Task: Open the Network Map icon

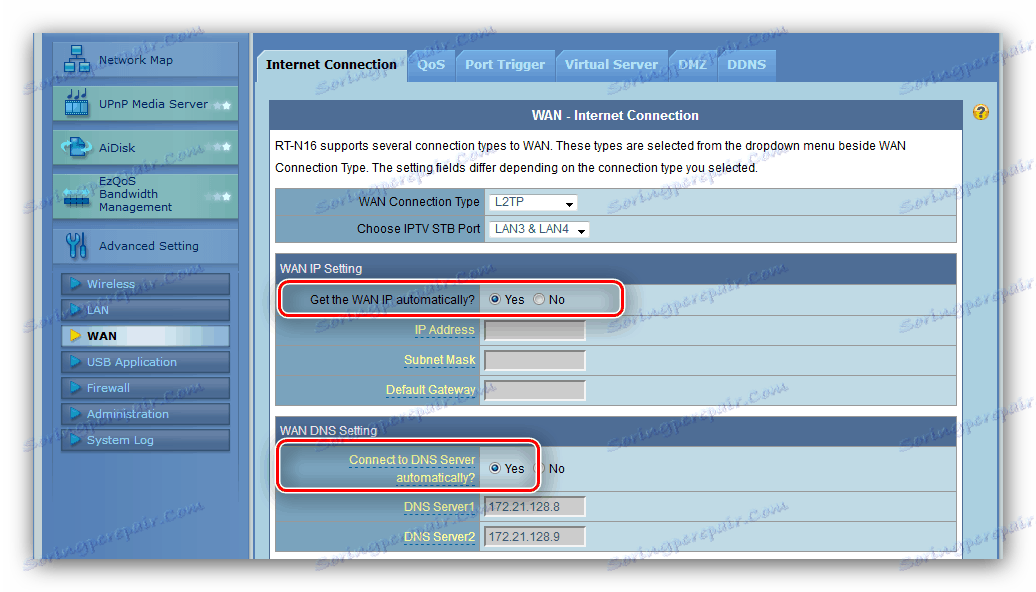Action: pyautogui.click(x=77, y=59)
